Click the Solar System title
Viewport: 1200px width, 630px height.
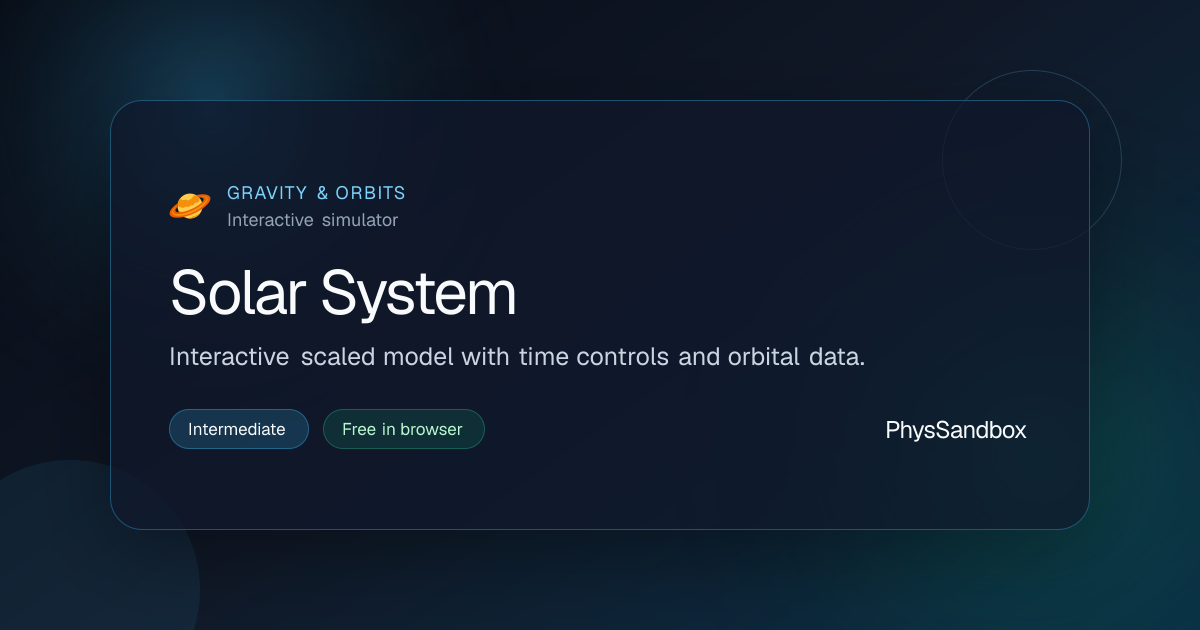click(343, 294)
